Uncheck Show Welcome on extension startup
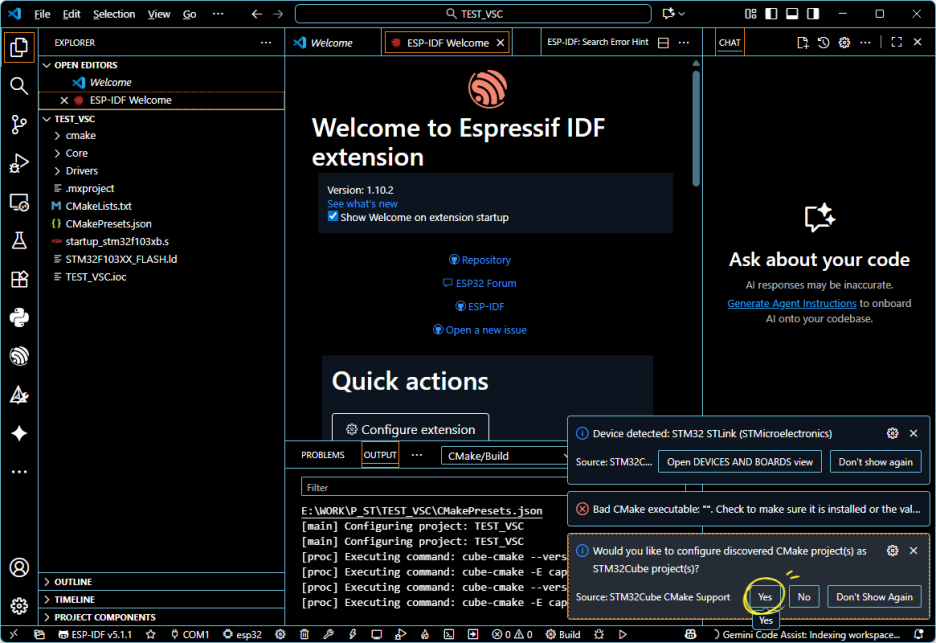 333,217
